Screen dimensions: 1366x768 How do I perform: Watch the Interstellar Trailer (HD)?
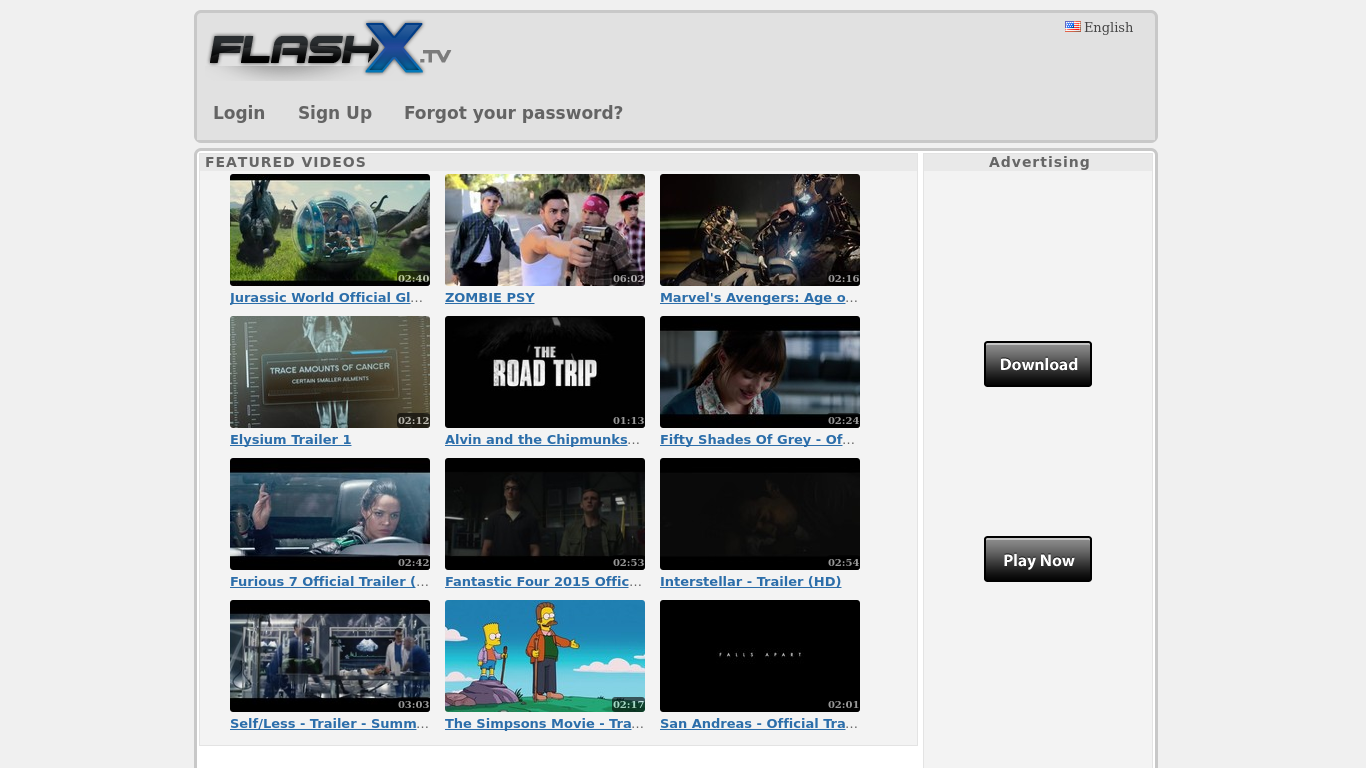pos(750,581)
